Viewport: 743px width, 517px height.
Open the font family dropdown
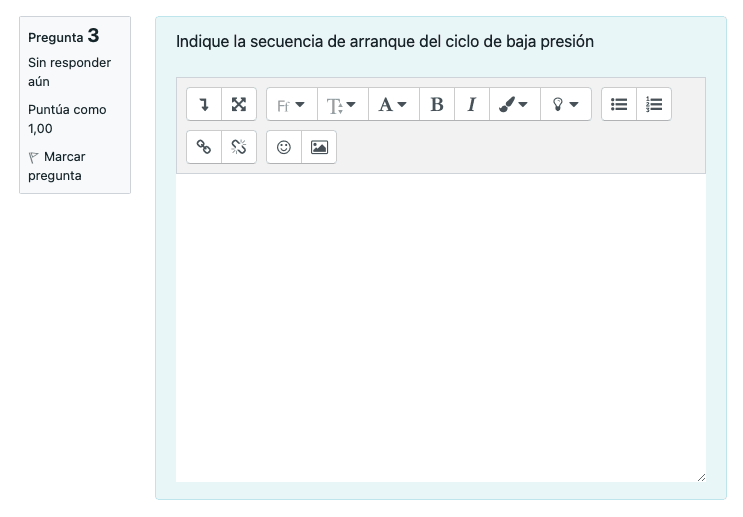tap(291, 104)
